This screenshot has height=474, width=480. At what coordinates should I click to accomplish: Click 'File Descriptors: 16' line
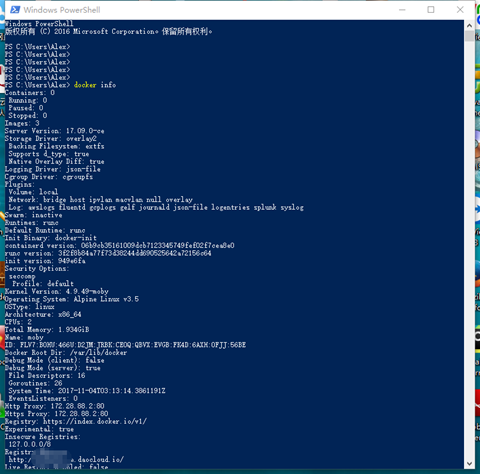[47, 376]
